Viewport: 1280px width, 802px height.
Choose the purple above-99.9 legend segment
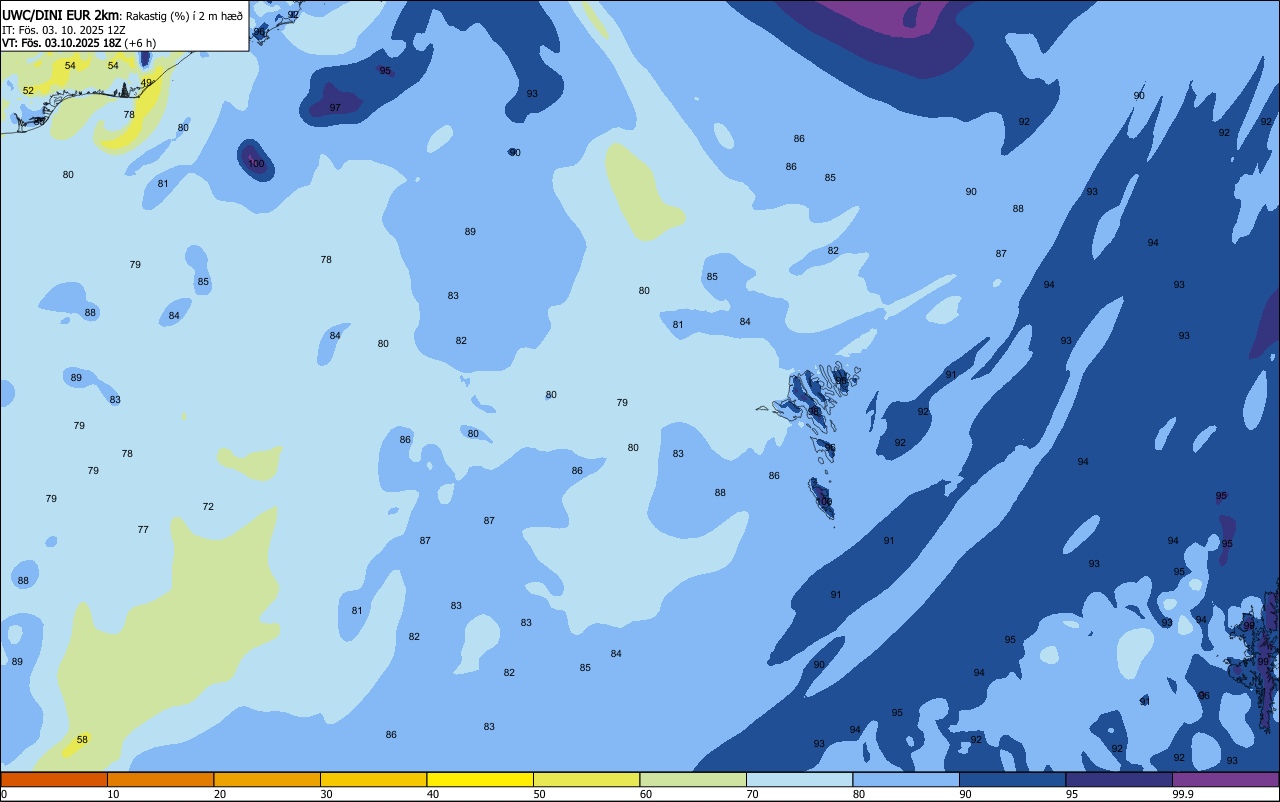point(1225,779)
